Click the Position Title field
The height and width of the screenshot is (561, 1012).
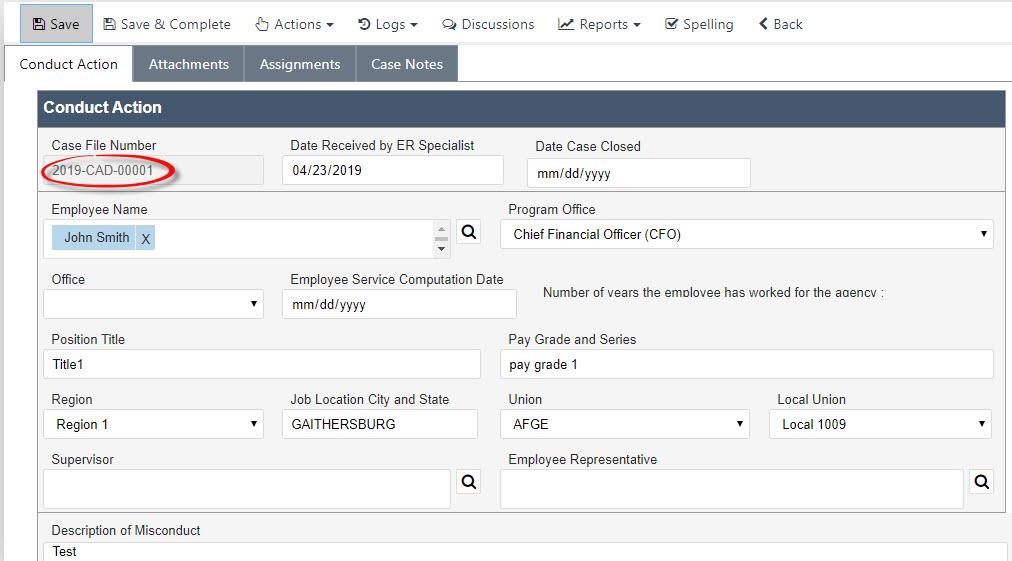pos(262,364)
